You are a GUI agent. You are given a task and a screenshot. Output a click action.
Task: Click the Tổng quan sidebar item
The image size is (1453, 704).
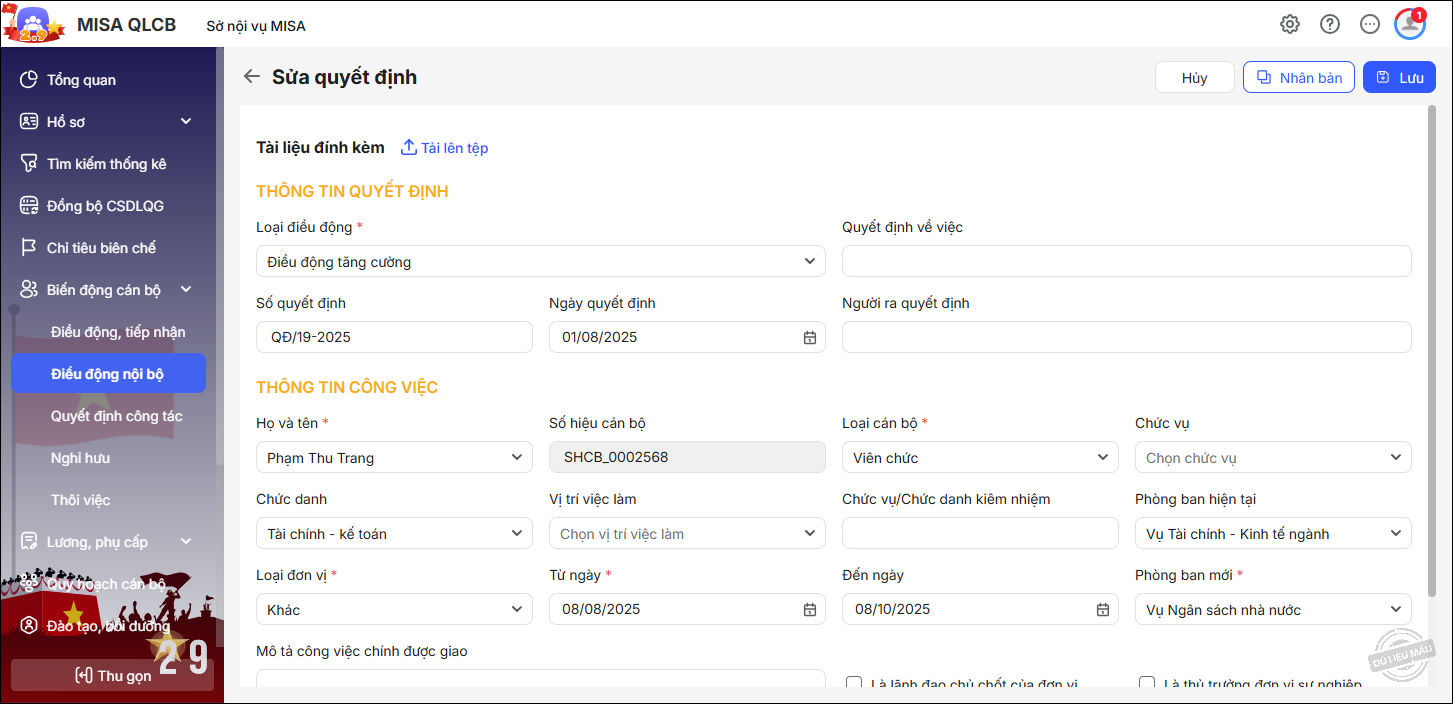point(81,80)
